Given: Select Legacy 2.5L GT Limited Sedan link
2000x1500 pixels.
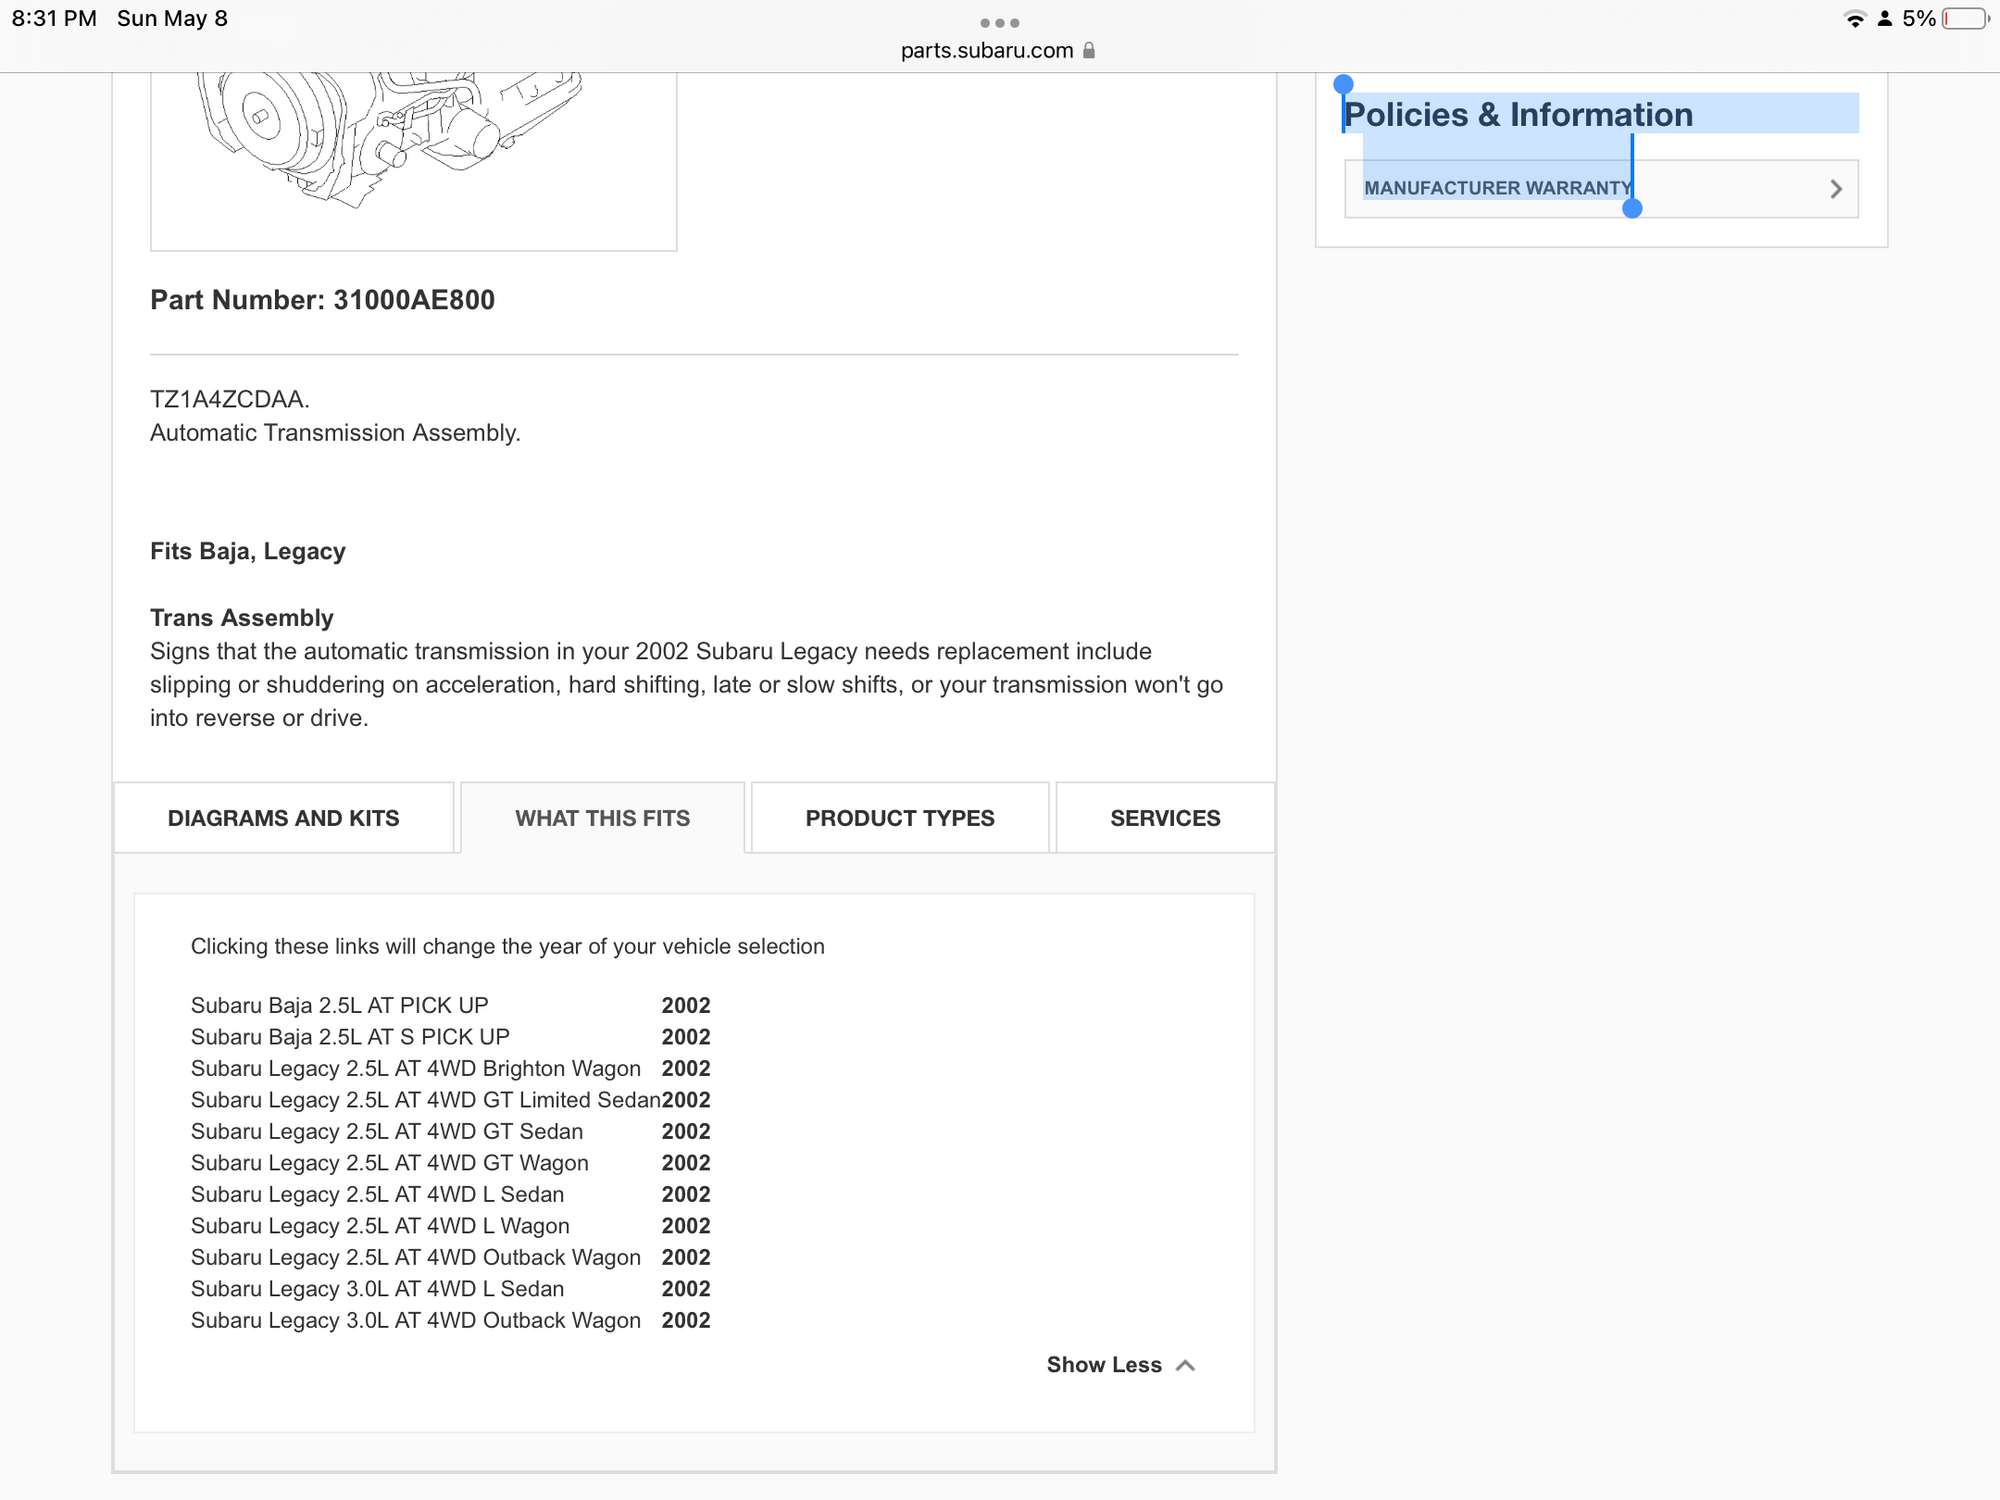Looking at the screenshot, I should (425, 1100).
